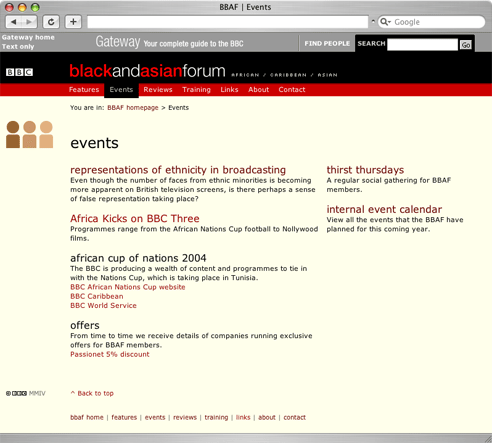The image size is (492, 443).
Task: Follow the BBAF homepage breadcrumb
Action: (x=133, y=108)
